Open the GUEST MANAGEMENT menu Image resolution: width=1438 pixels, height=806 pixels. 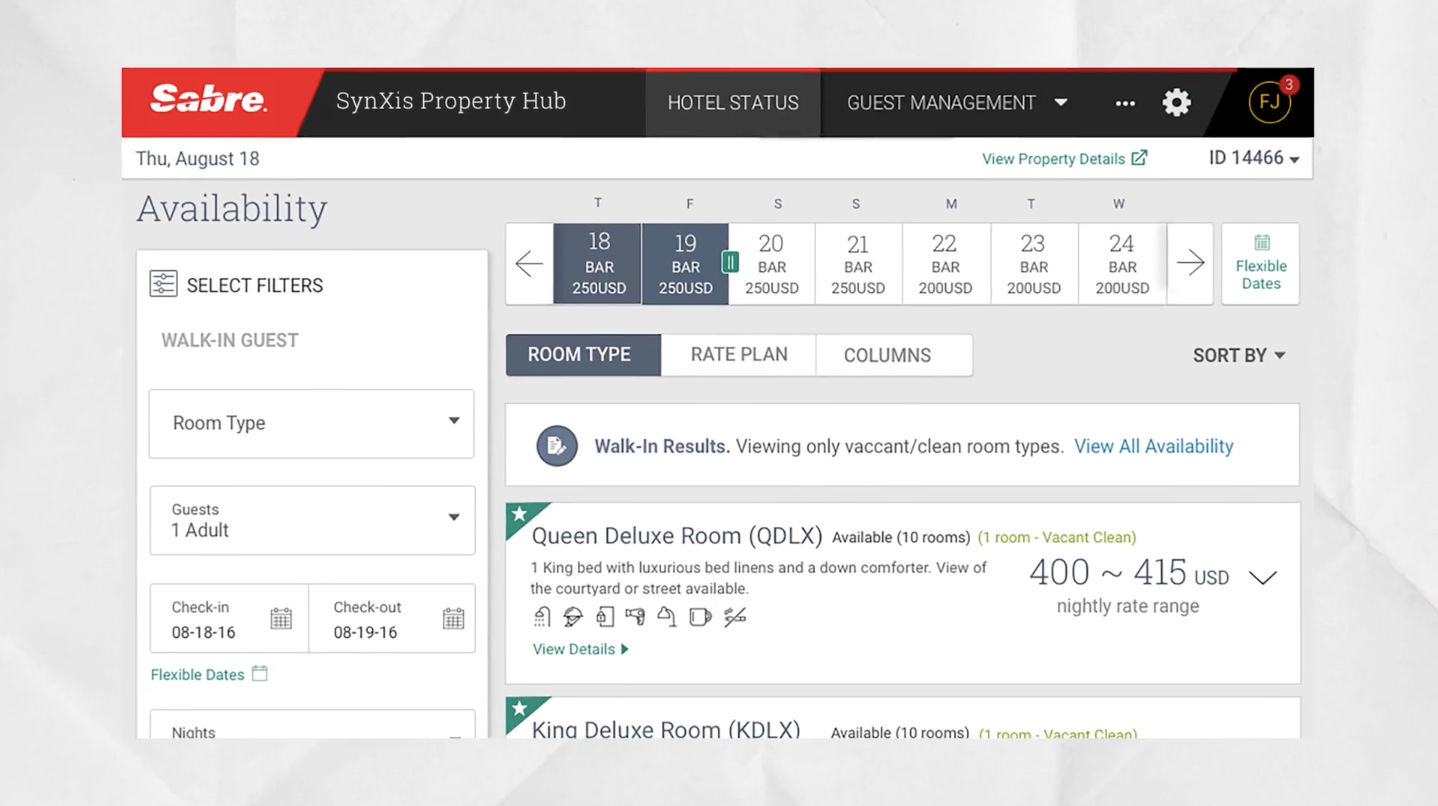957,103
